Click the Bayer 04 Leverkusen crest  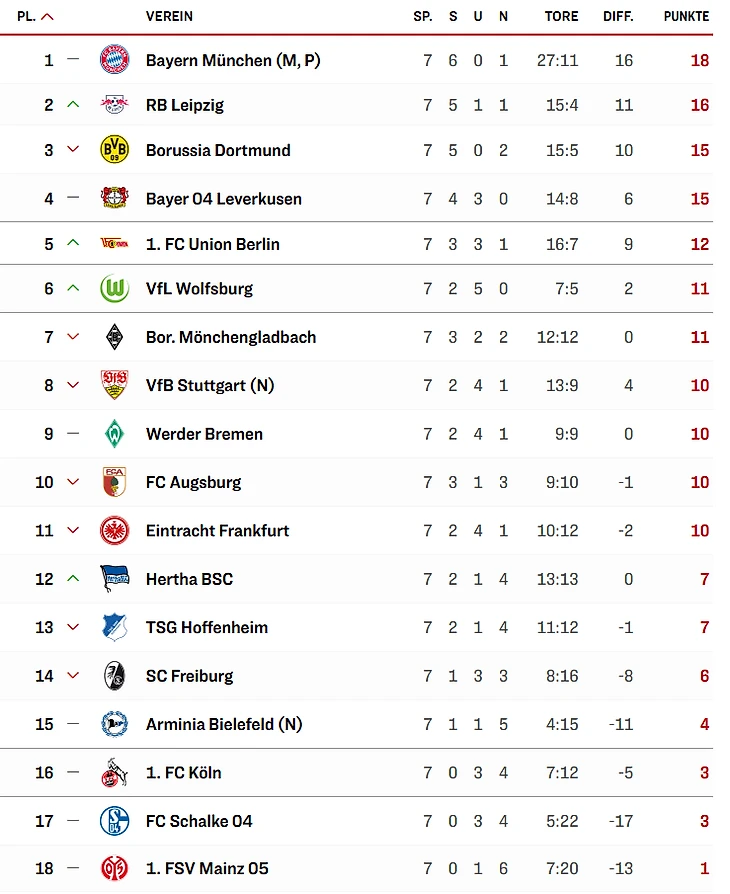tap(114, 198)
